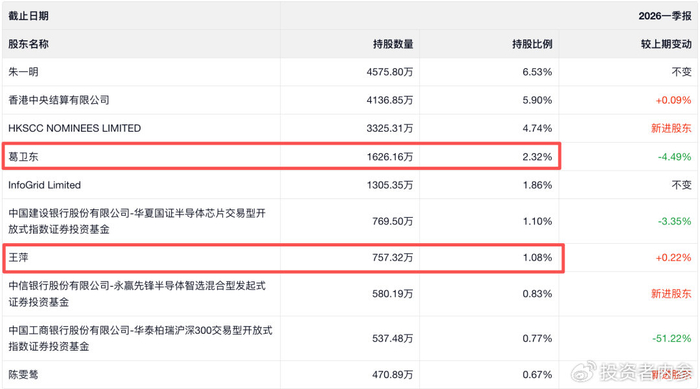
Task: Click the 757.32万 holding amount
Action: tap(393, 257)
